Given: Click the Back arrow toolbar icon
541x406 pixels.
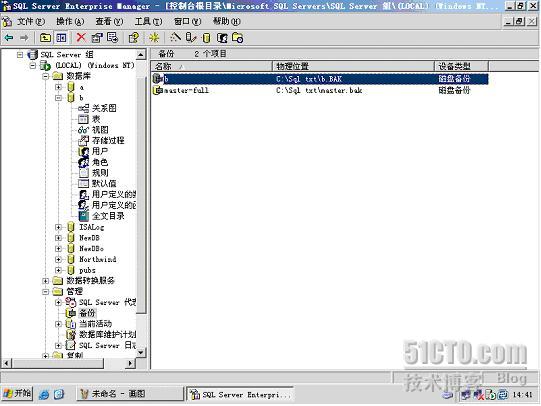Looking at the screenshot, I should [x=9, y=38].
